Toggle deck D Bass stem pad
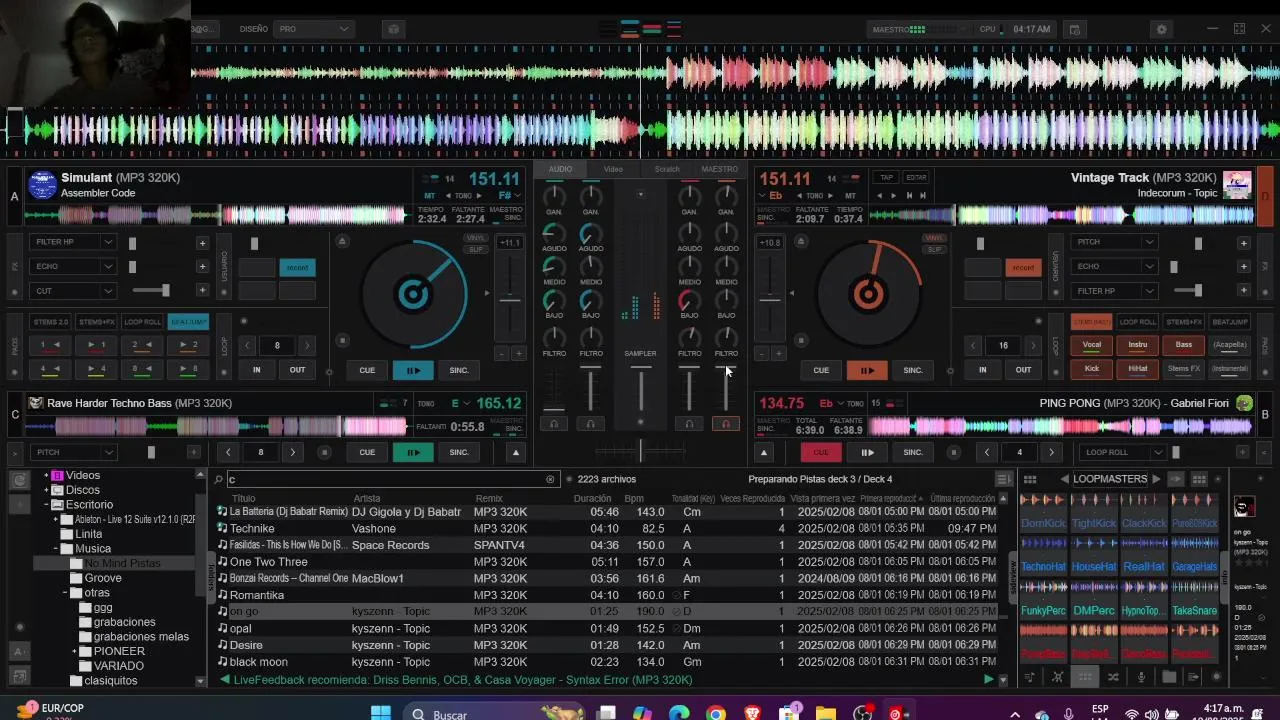1280x720 pixels. 1184,345
